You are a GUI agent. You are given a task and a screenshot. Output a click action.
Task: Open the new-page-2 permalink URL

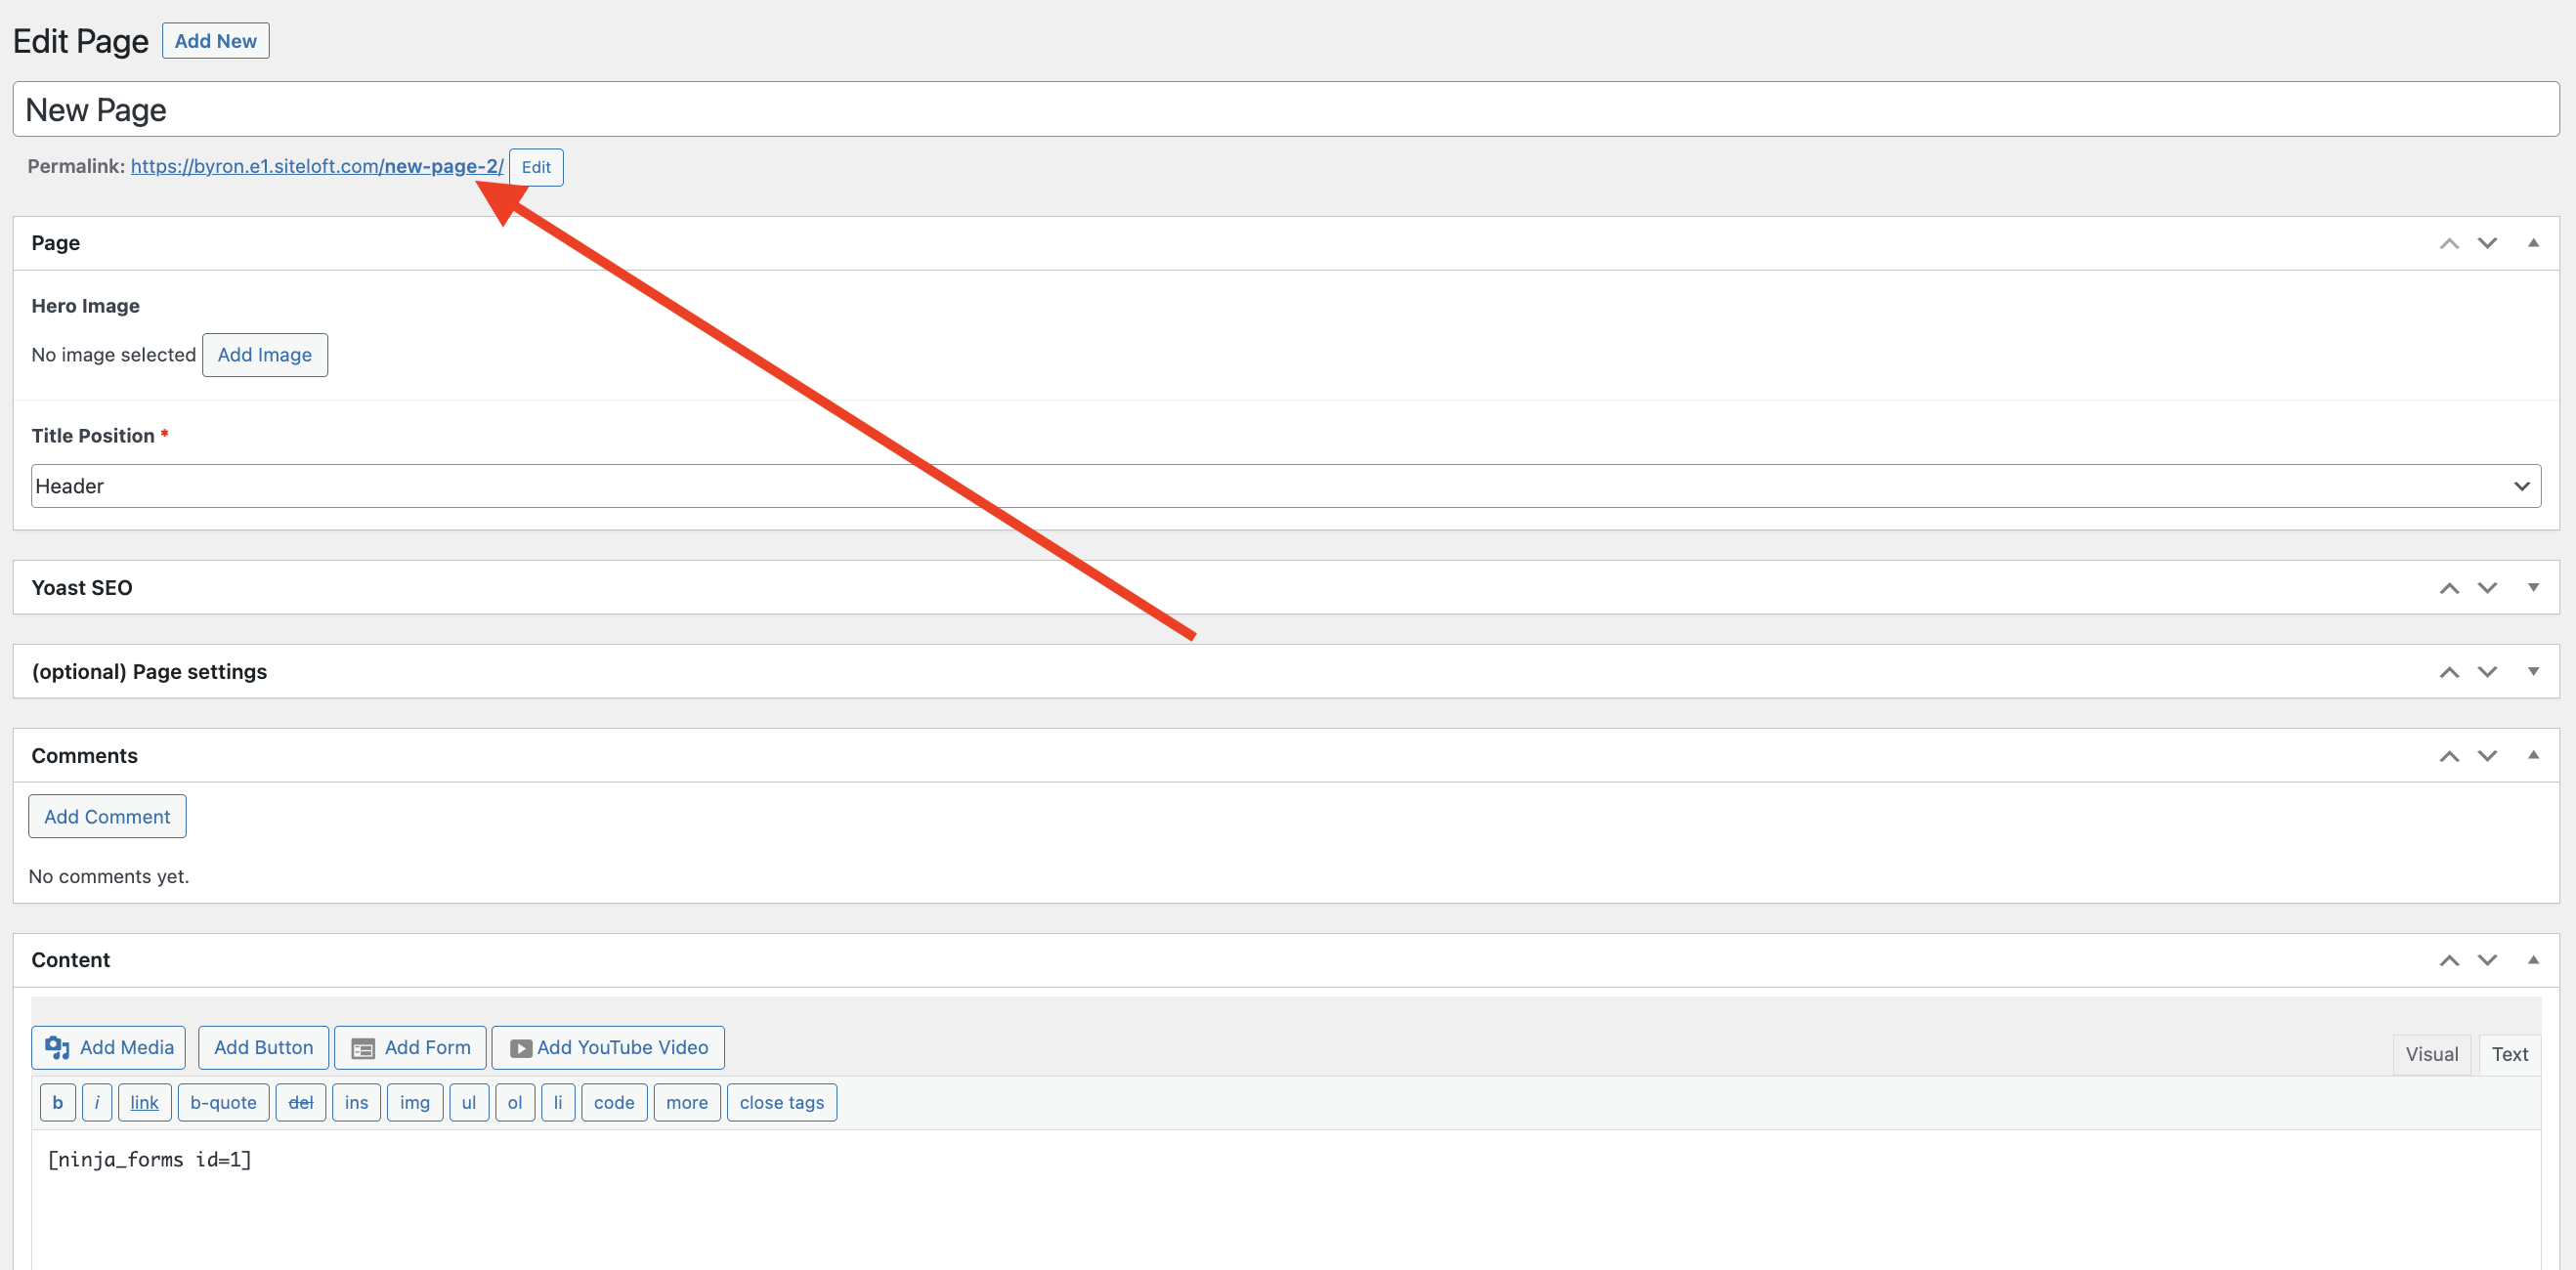tap(317, 166)
